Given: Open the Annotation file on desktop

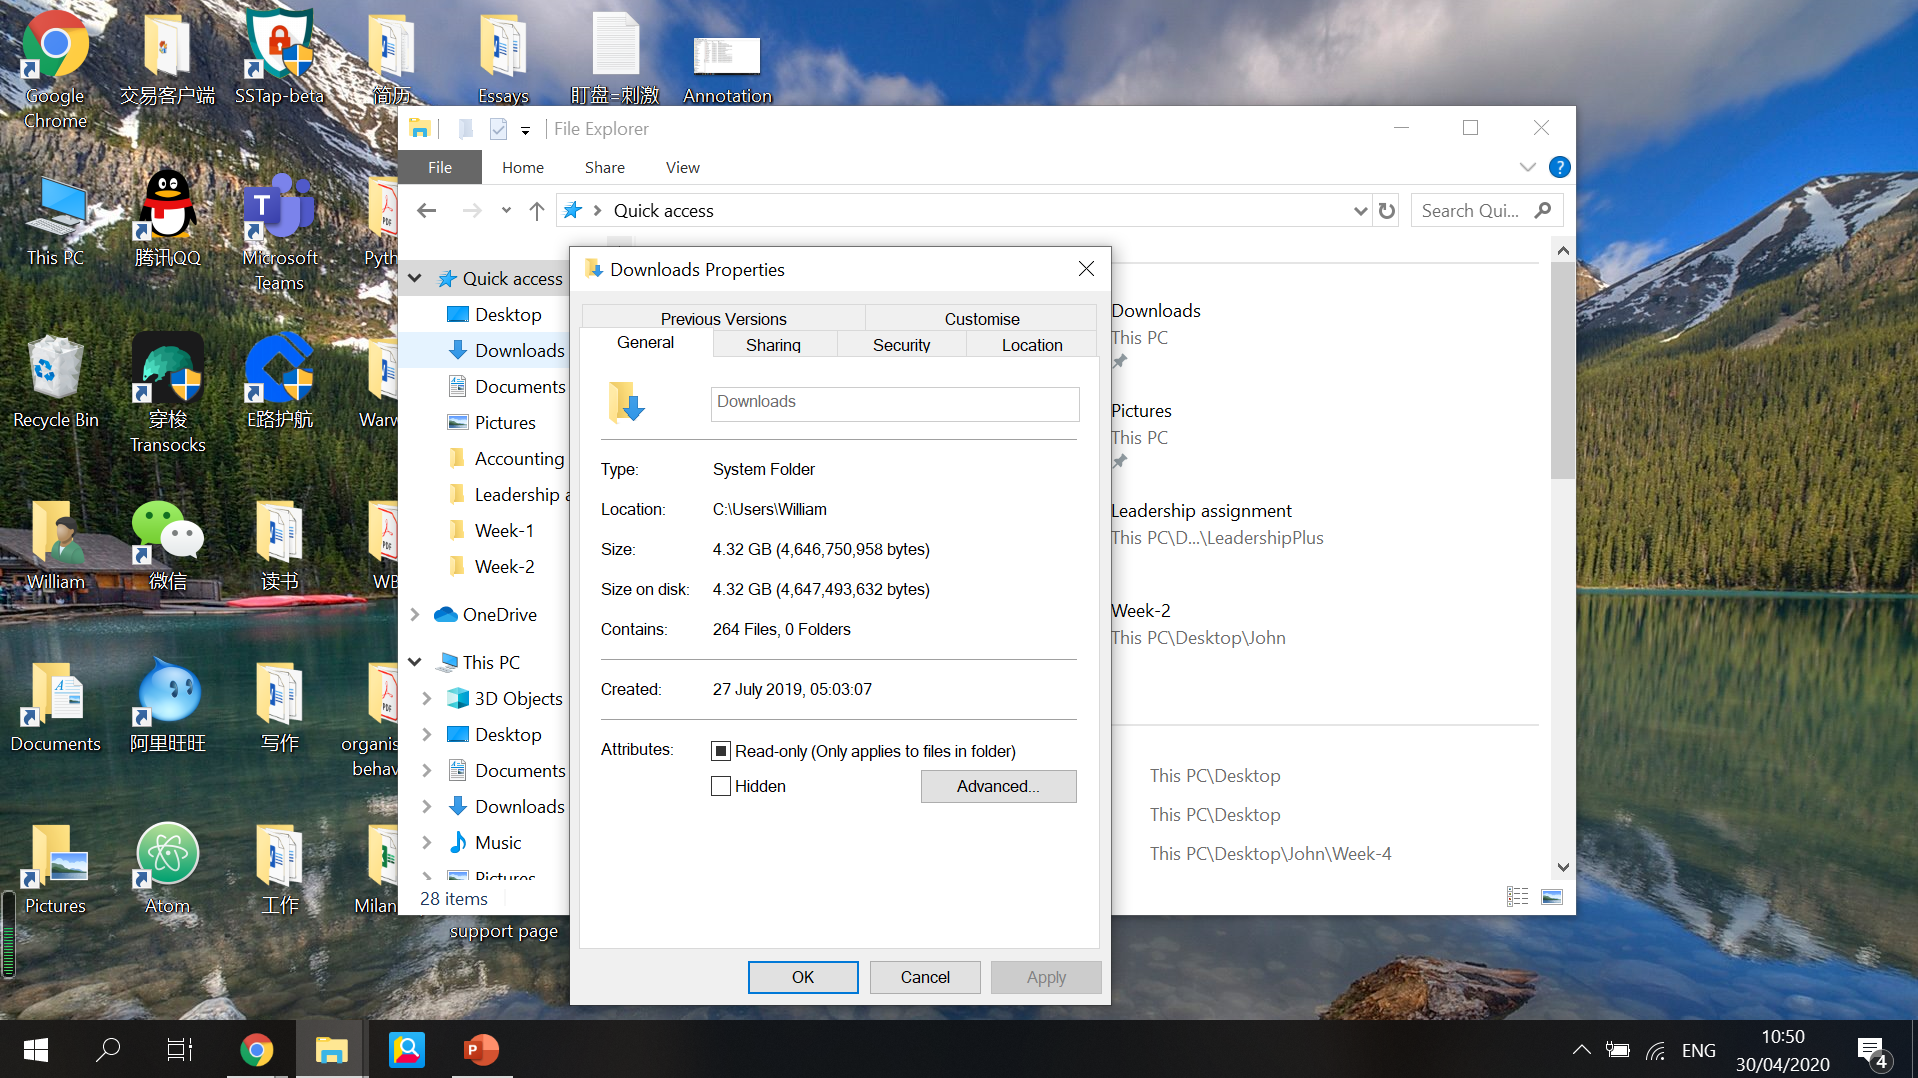Looking at the screenshot, I should pos(727,70).
